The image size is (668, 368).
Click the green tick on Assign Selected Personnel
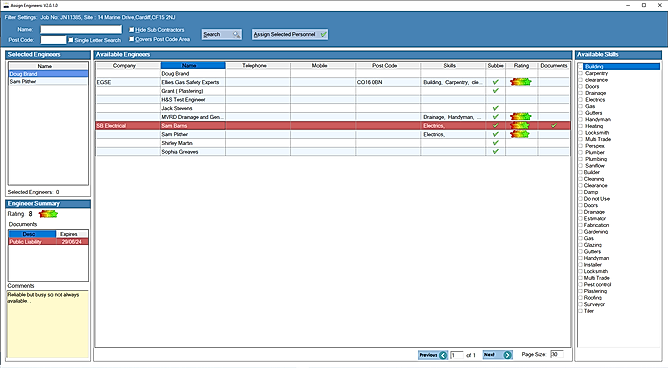(x=323, y=34)
